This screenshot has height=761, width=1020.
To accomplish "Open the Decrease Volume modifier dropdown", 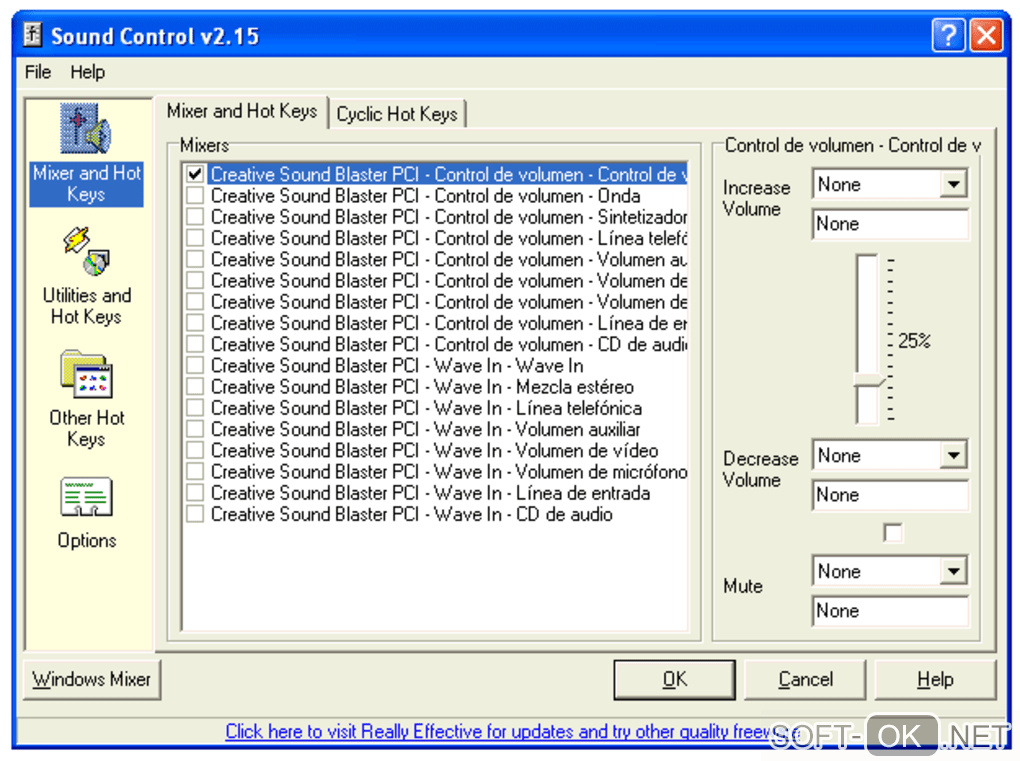I will pos(954,455).
